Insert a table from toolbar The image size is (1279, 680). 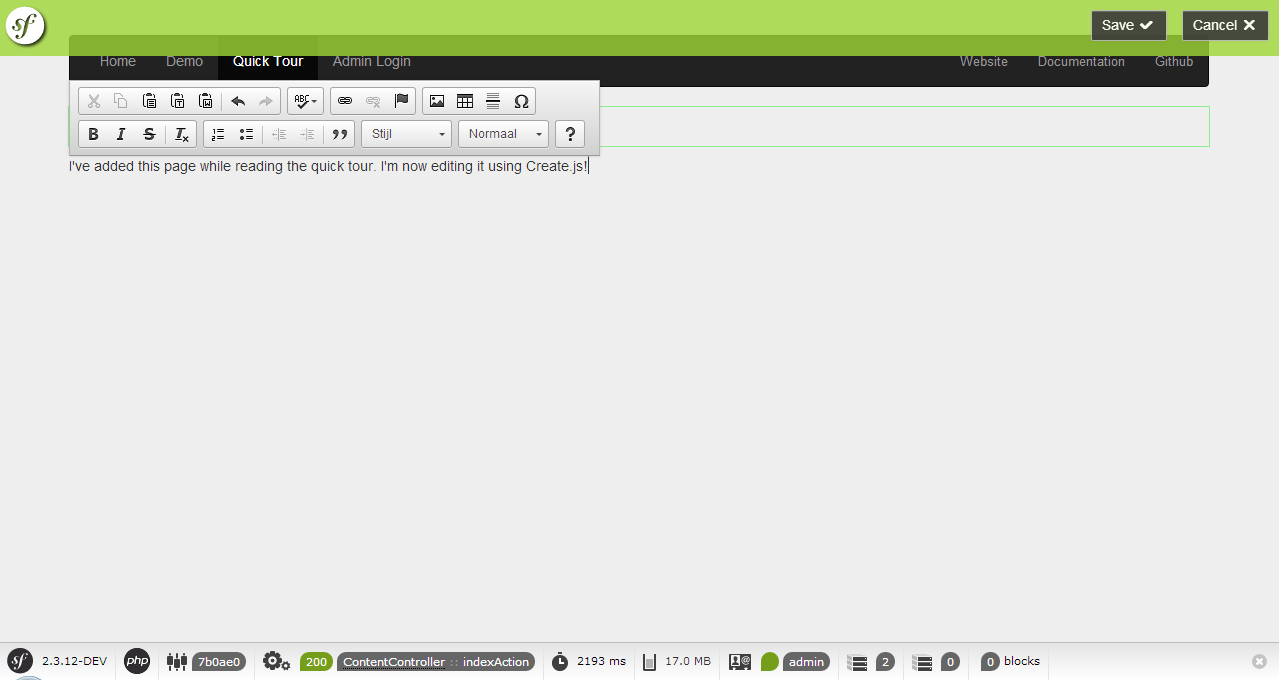[465, 101]
